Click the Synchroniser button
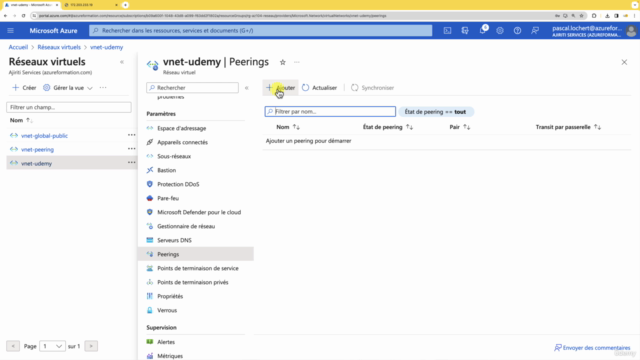The image size is (640, 360). [x=372, y=88]
